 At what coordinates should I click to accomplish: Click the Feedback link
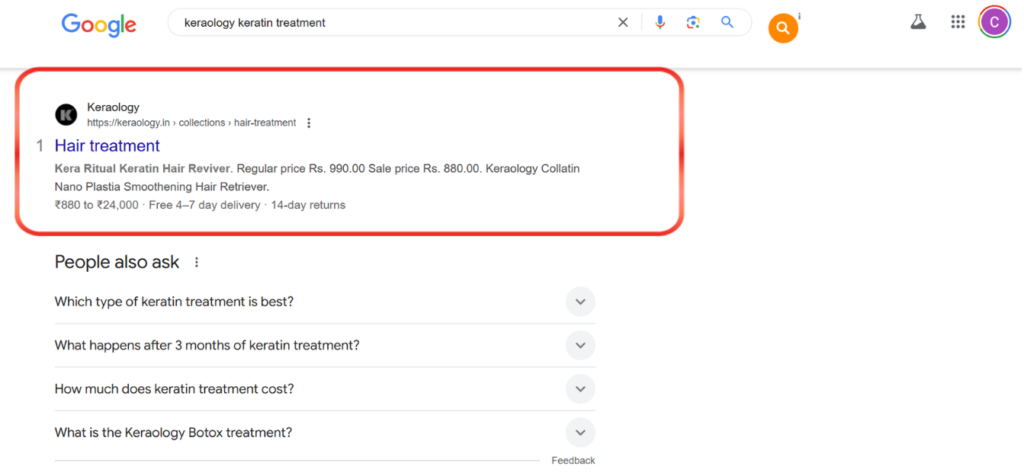click(x=573, y=461)
